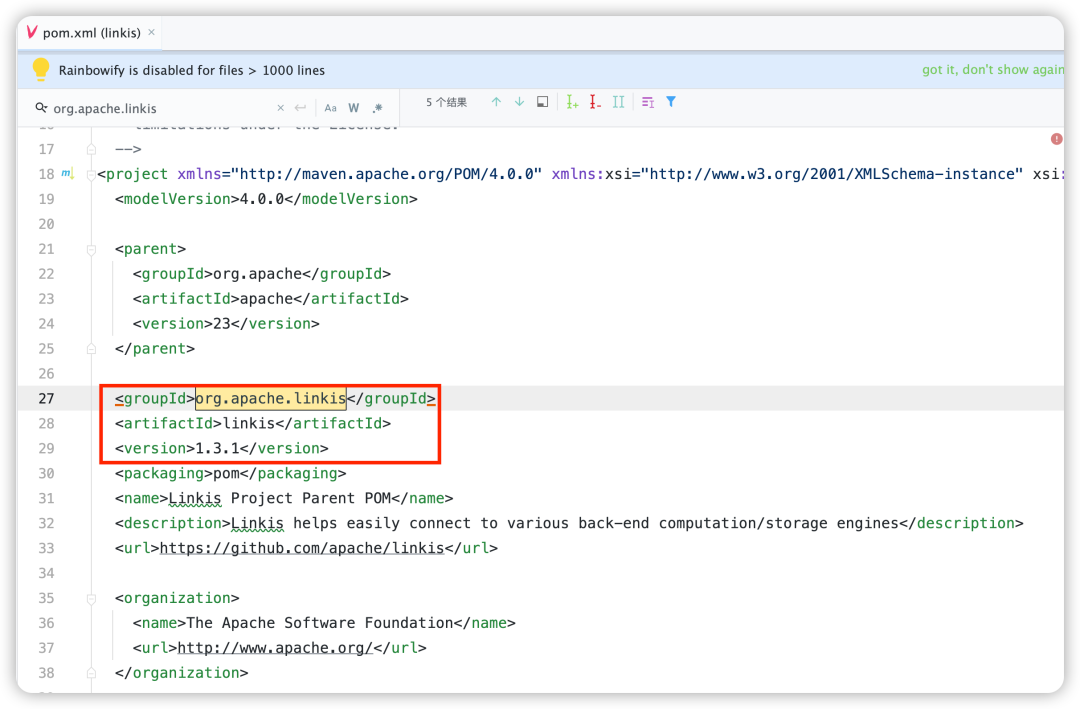The image size is (1080, 709).
Task: Click the Maven gutter icon on line 18
Action: coord(67,174)
